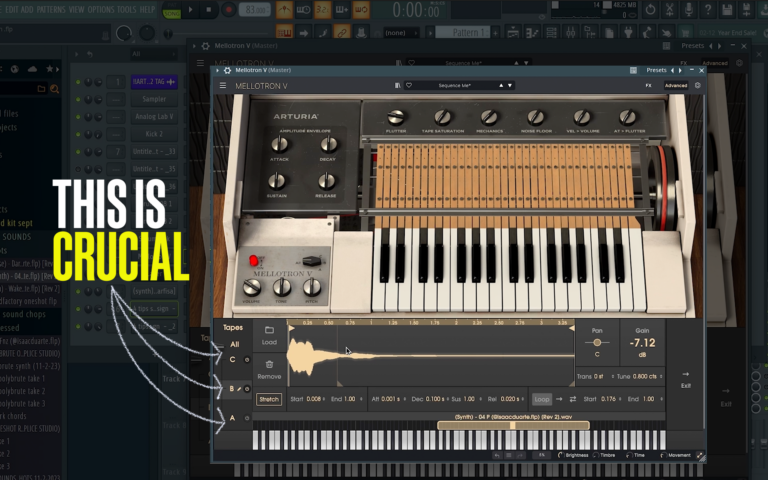
Task: Select the All tapes tab
Action: [x=234, y=344]
